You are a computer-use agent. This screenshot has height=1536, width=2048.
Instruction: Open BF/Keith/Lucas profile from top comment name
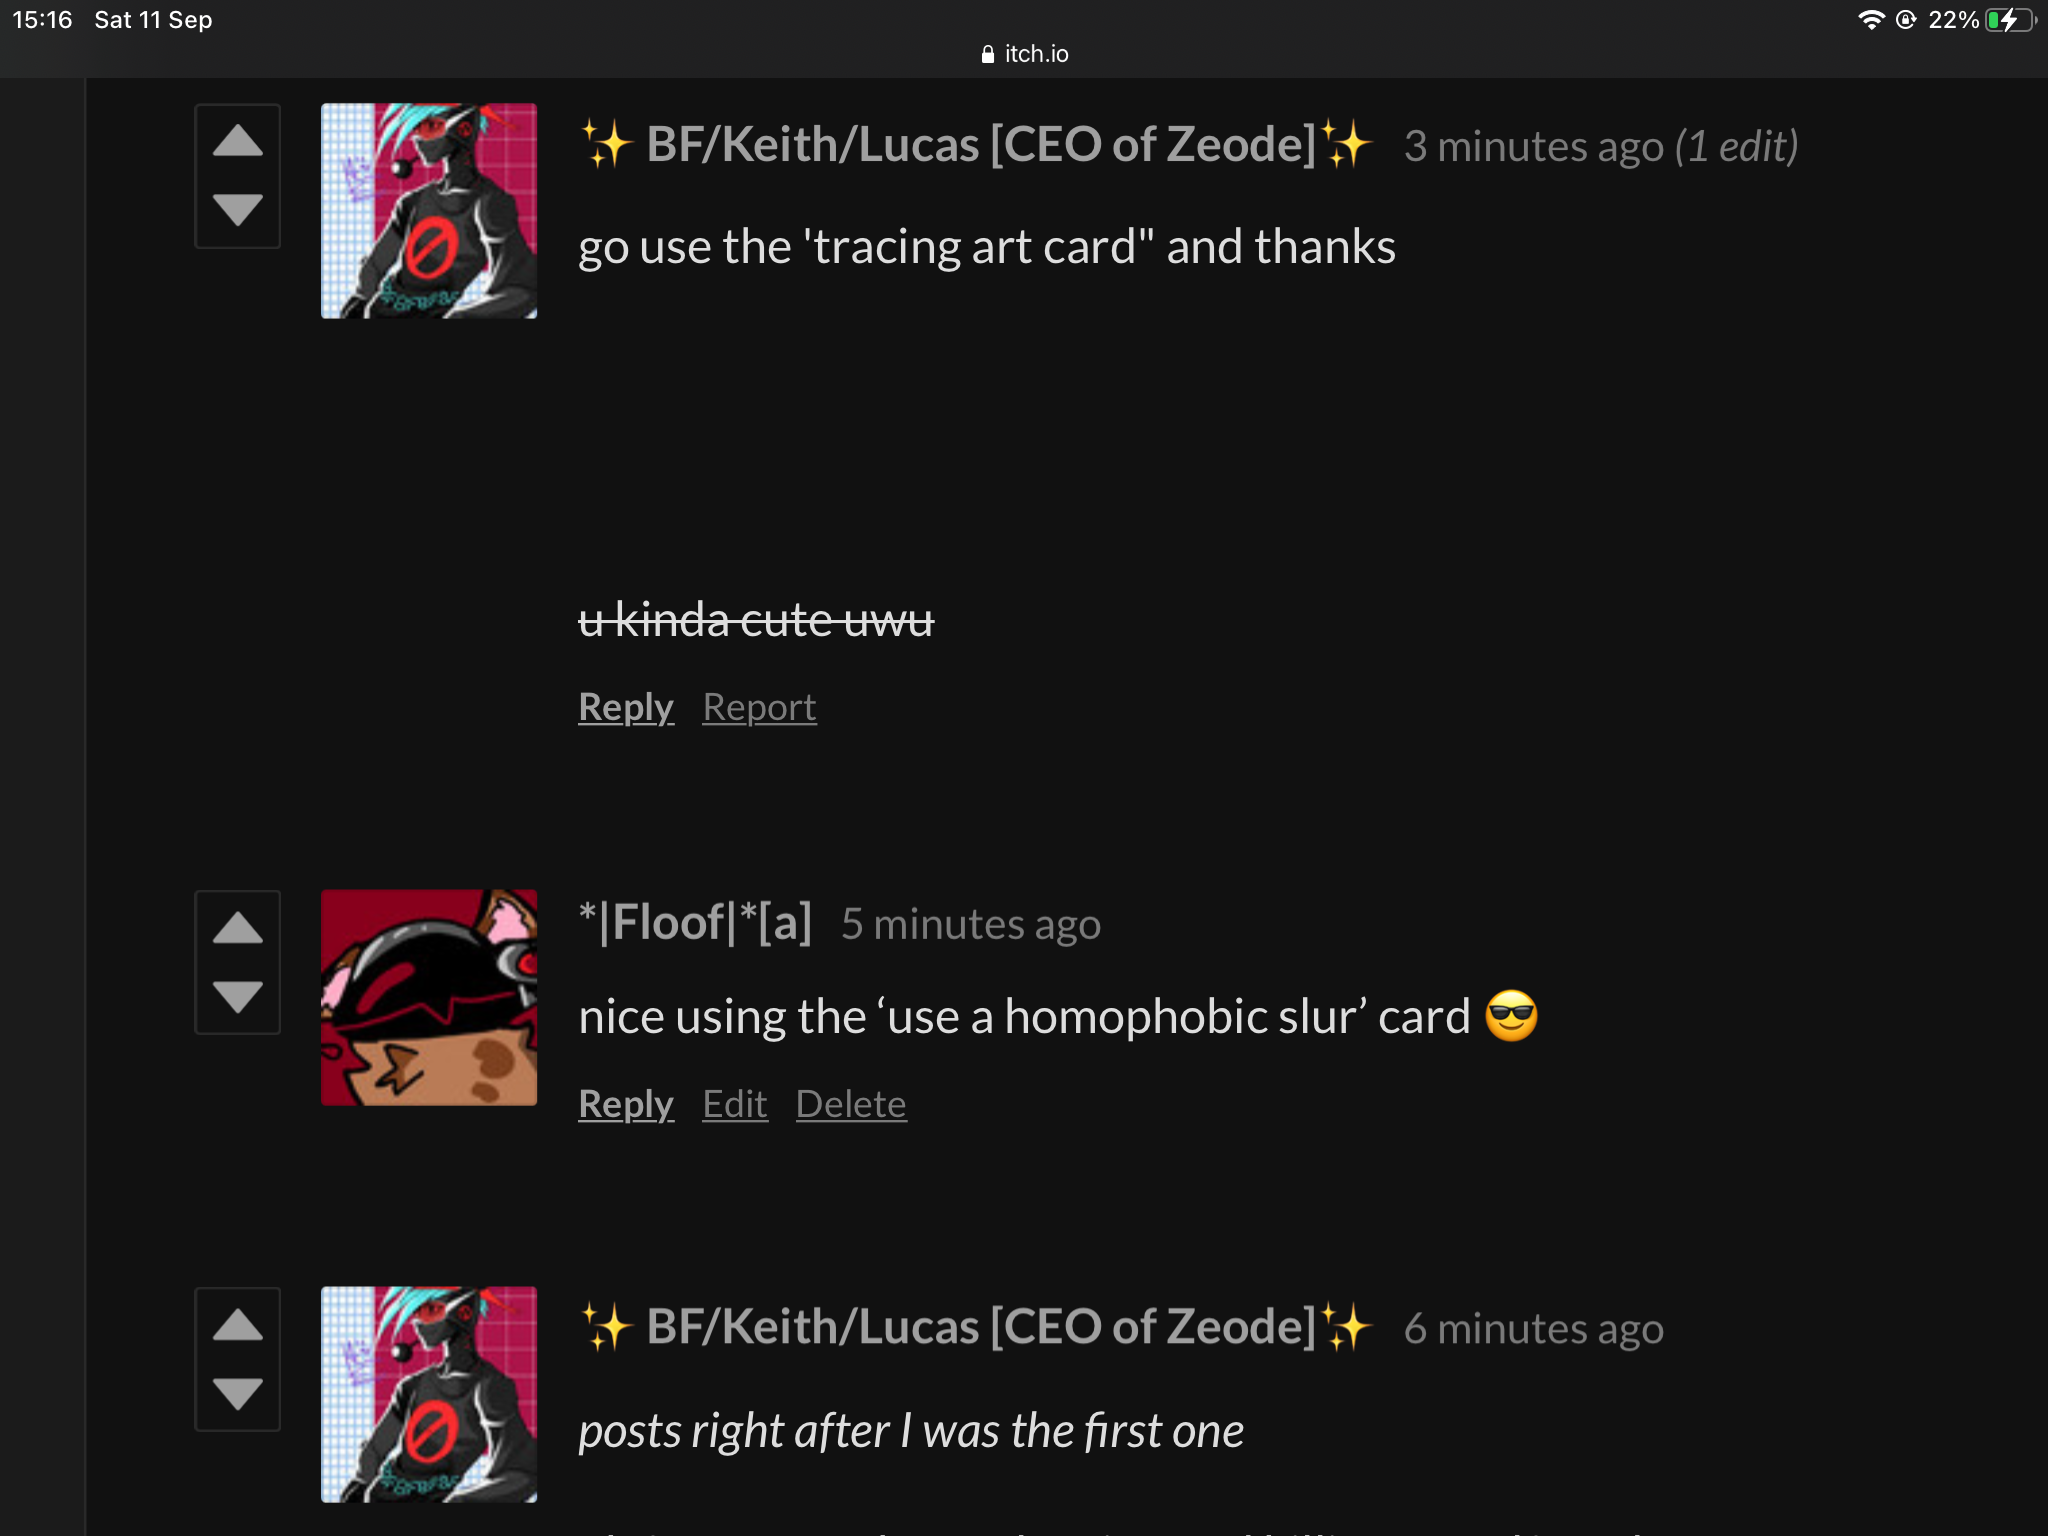(976, 145)
